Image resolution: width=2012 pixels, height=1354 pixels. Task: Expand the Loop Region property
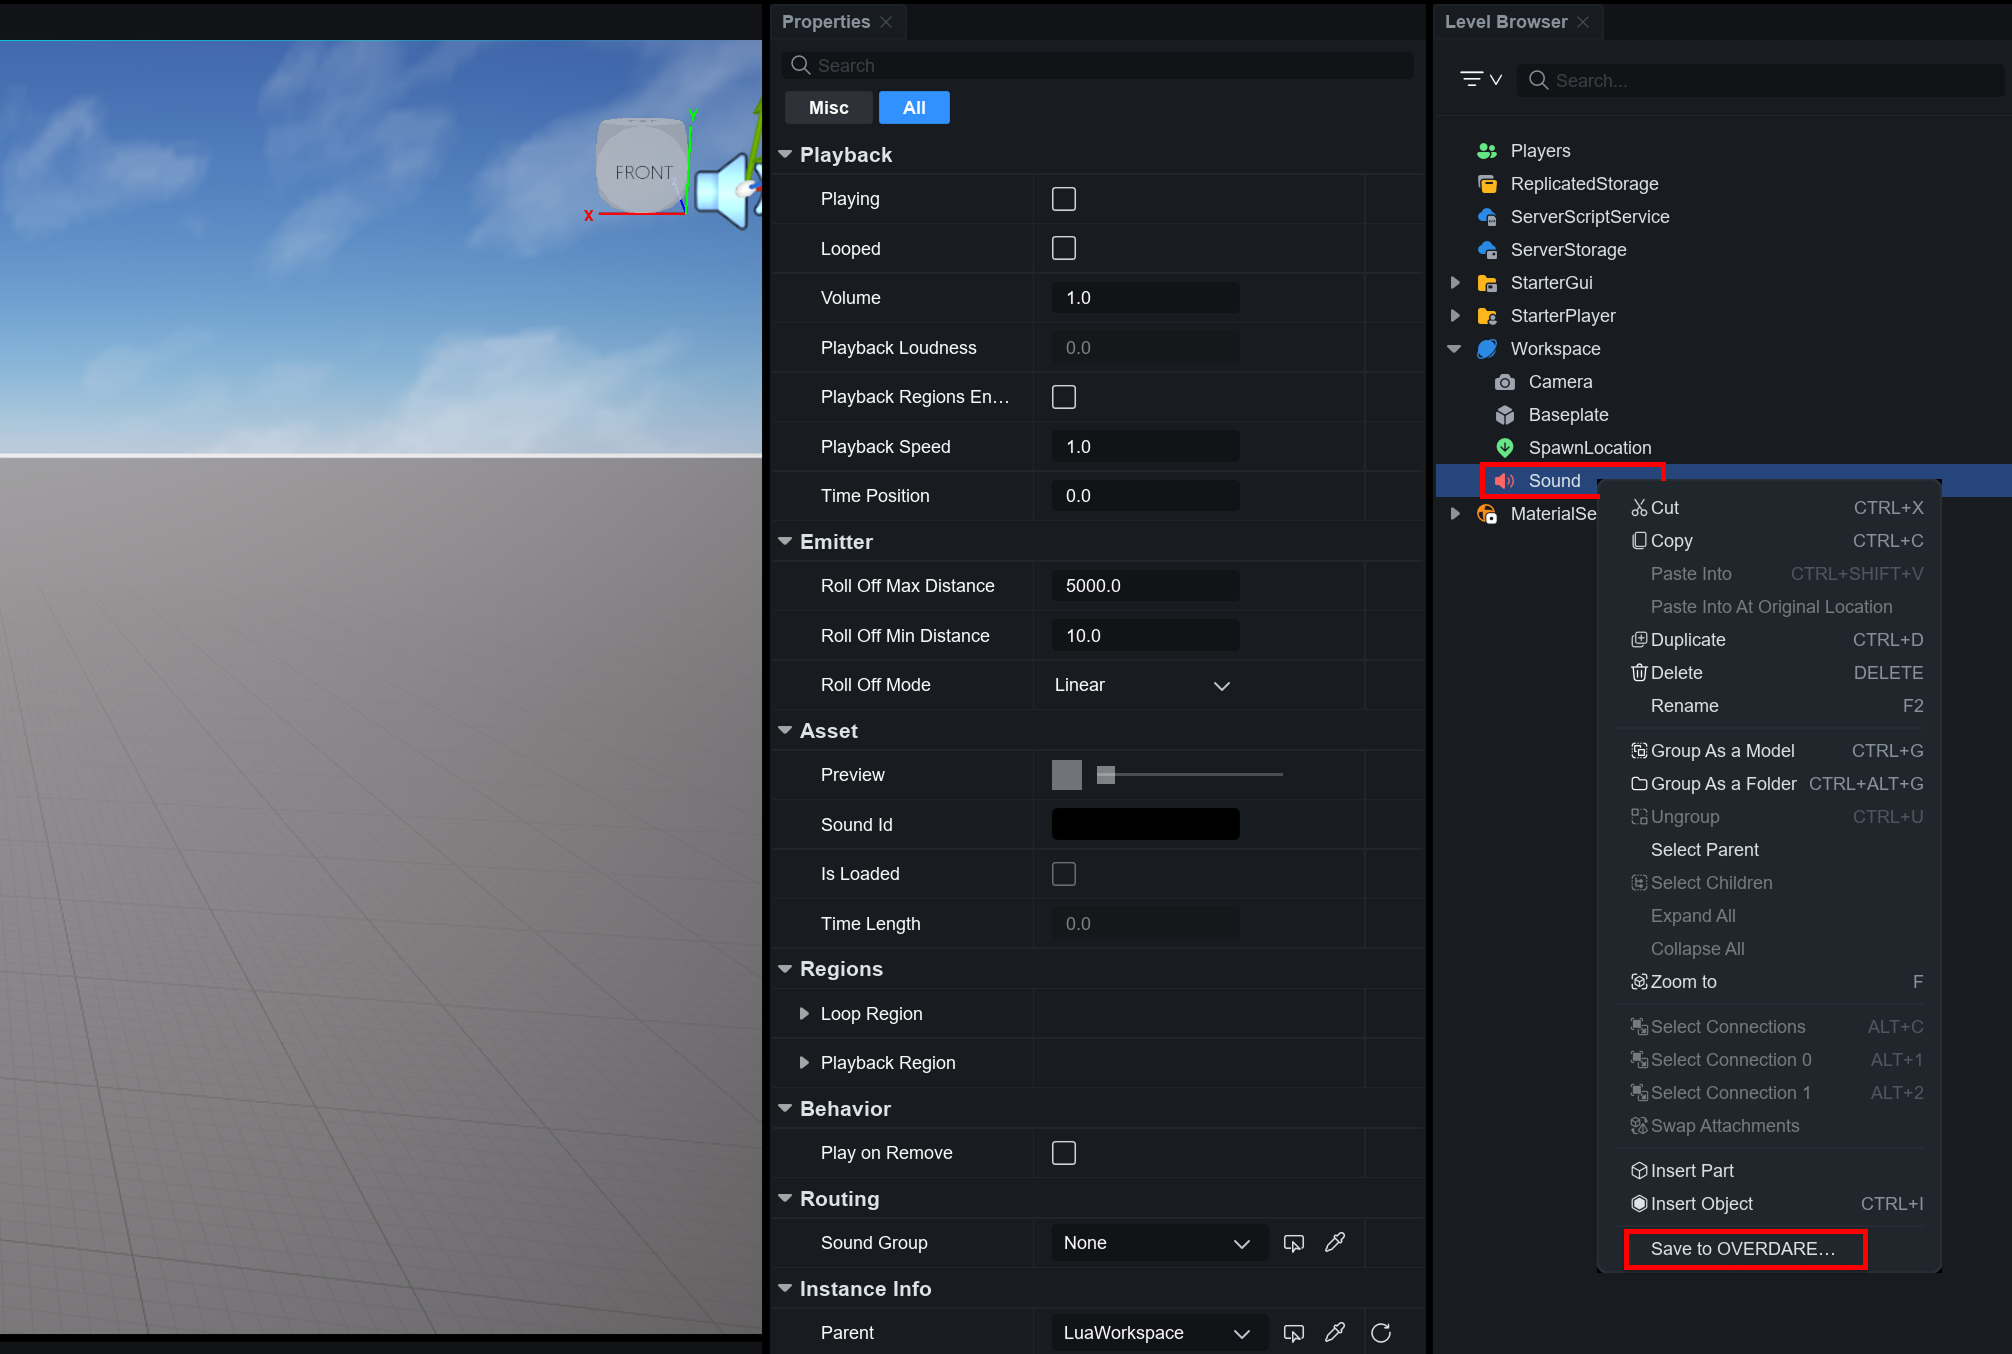point(804,1013)
